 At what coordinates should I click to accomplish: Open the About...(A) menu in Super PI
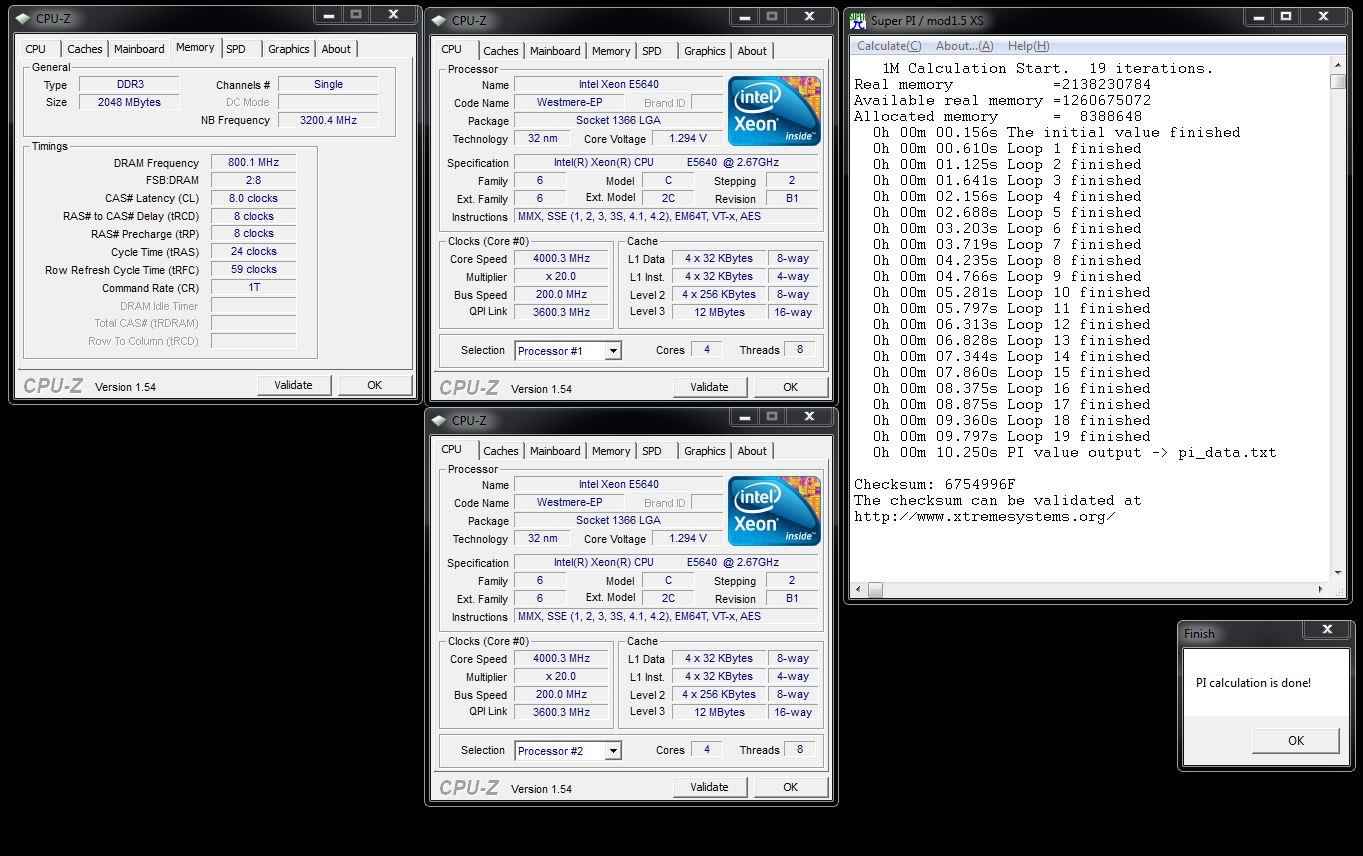[x=964, y=46]
